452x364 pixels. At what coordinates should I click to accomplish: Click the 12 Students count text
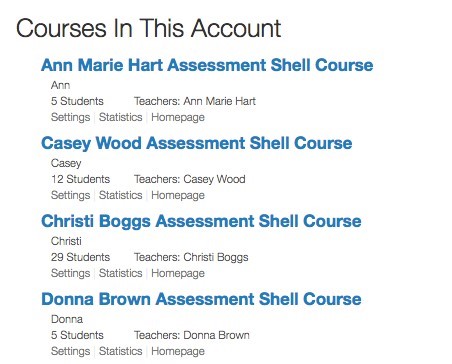point(80,179)
